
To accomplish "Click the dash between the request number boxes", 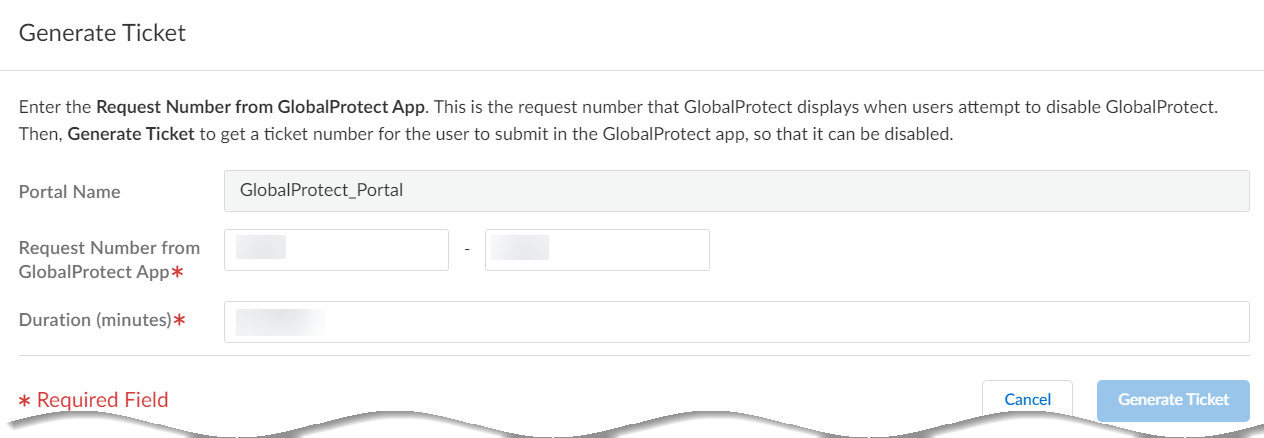I will tap(467, 250).
